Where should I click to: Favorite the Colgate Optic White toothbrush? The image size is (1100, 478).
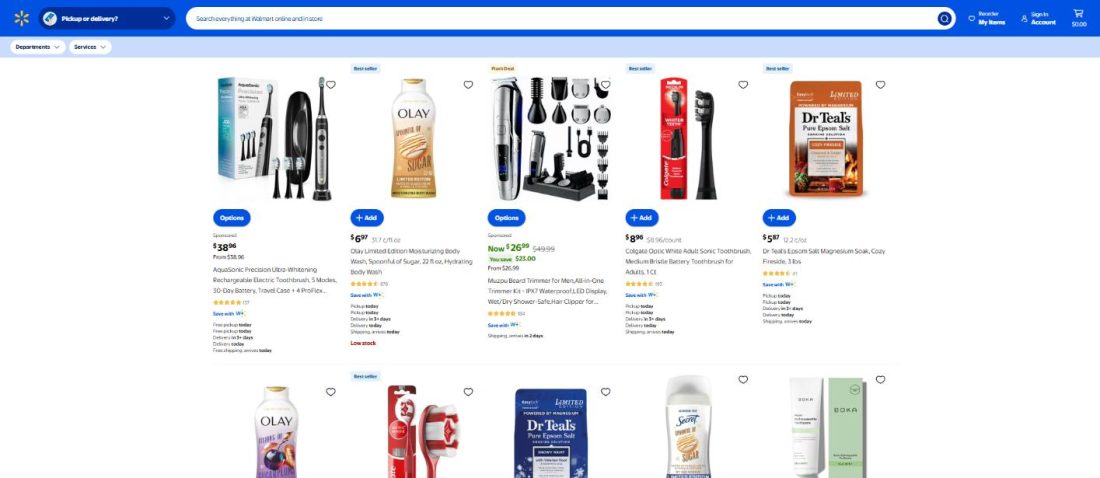pyautogui.click(x=743, y=85)
